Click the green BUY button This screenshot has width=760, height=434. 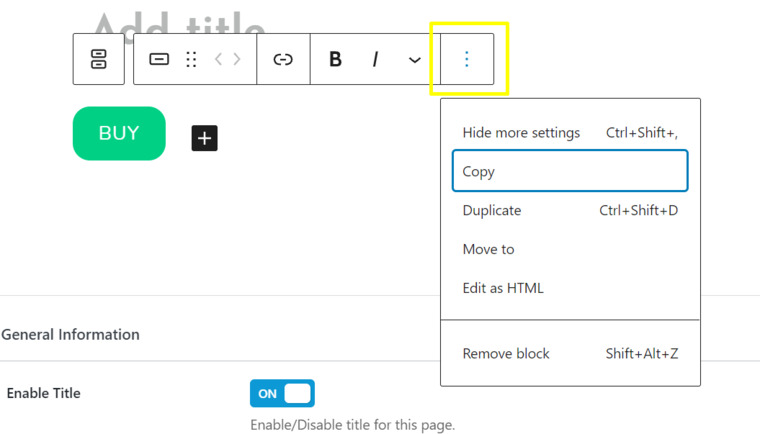coord(119,133)
